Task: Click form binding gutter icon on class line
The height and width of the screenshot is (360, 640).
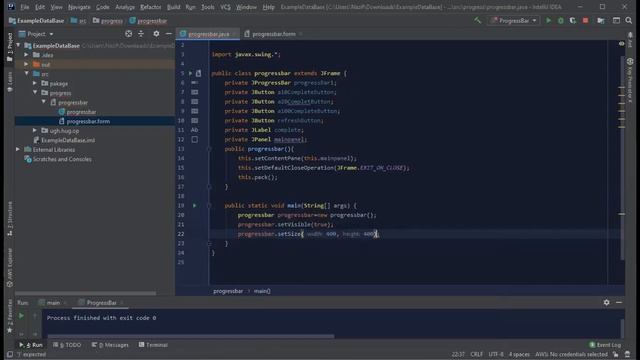Action: [198, 73]
